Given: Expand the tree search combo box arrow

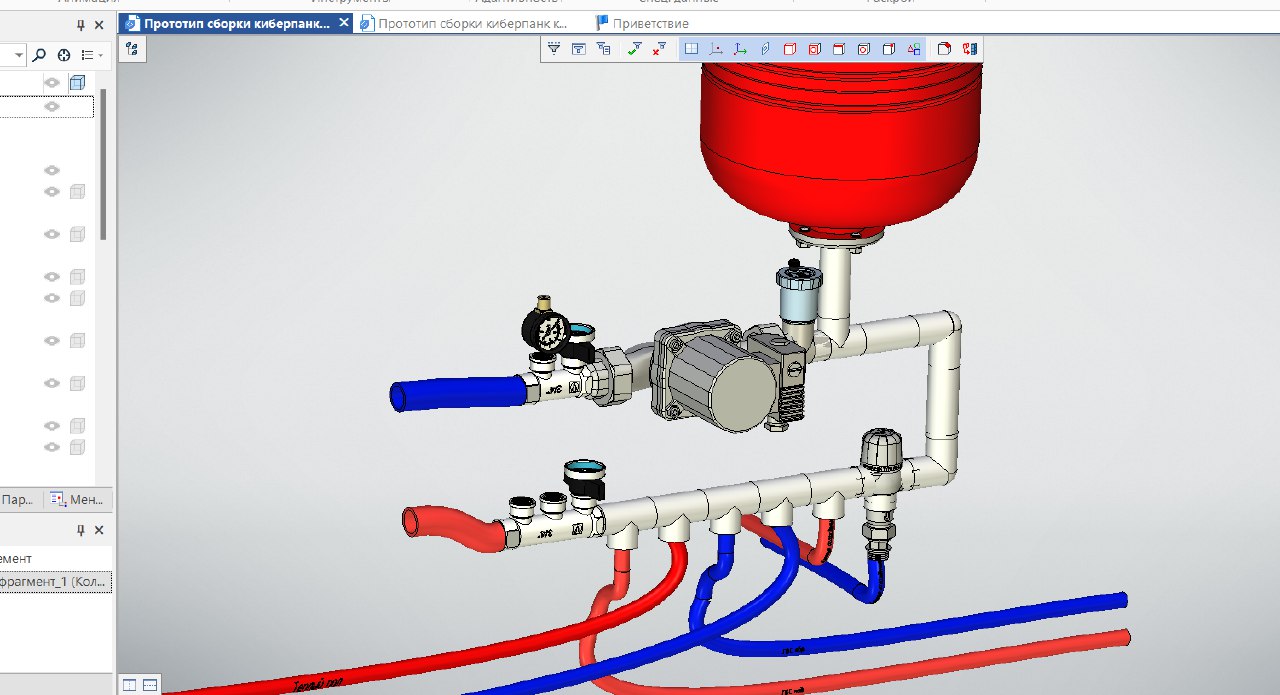Looking at the screenshot, I should [x=19, y=55].
